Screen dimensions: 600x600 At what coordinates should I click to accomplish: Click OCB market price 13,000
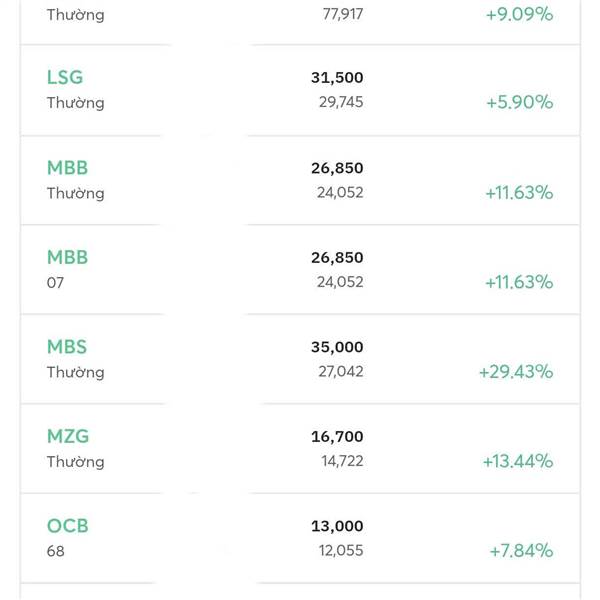(337, 526)
